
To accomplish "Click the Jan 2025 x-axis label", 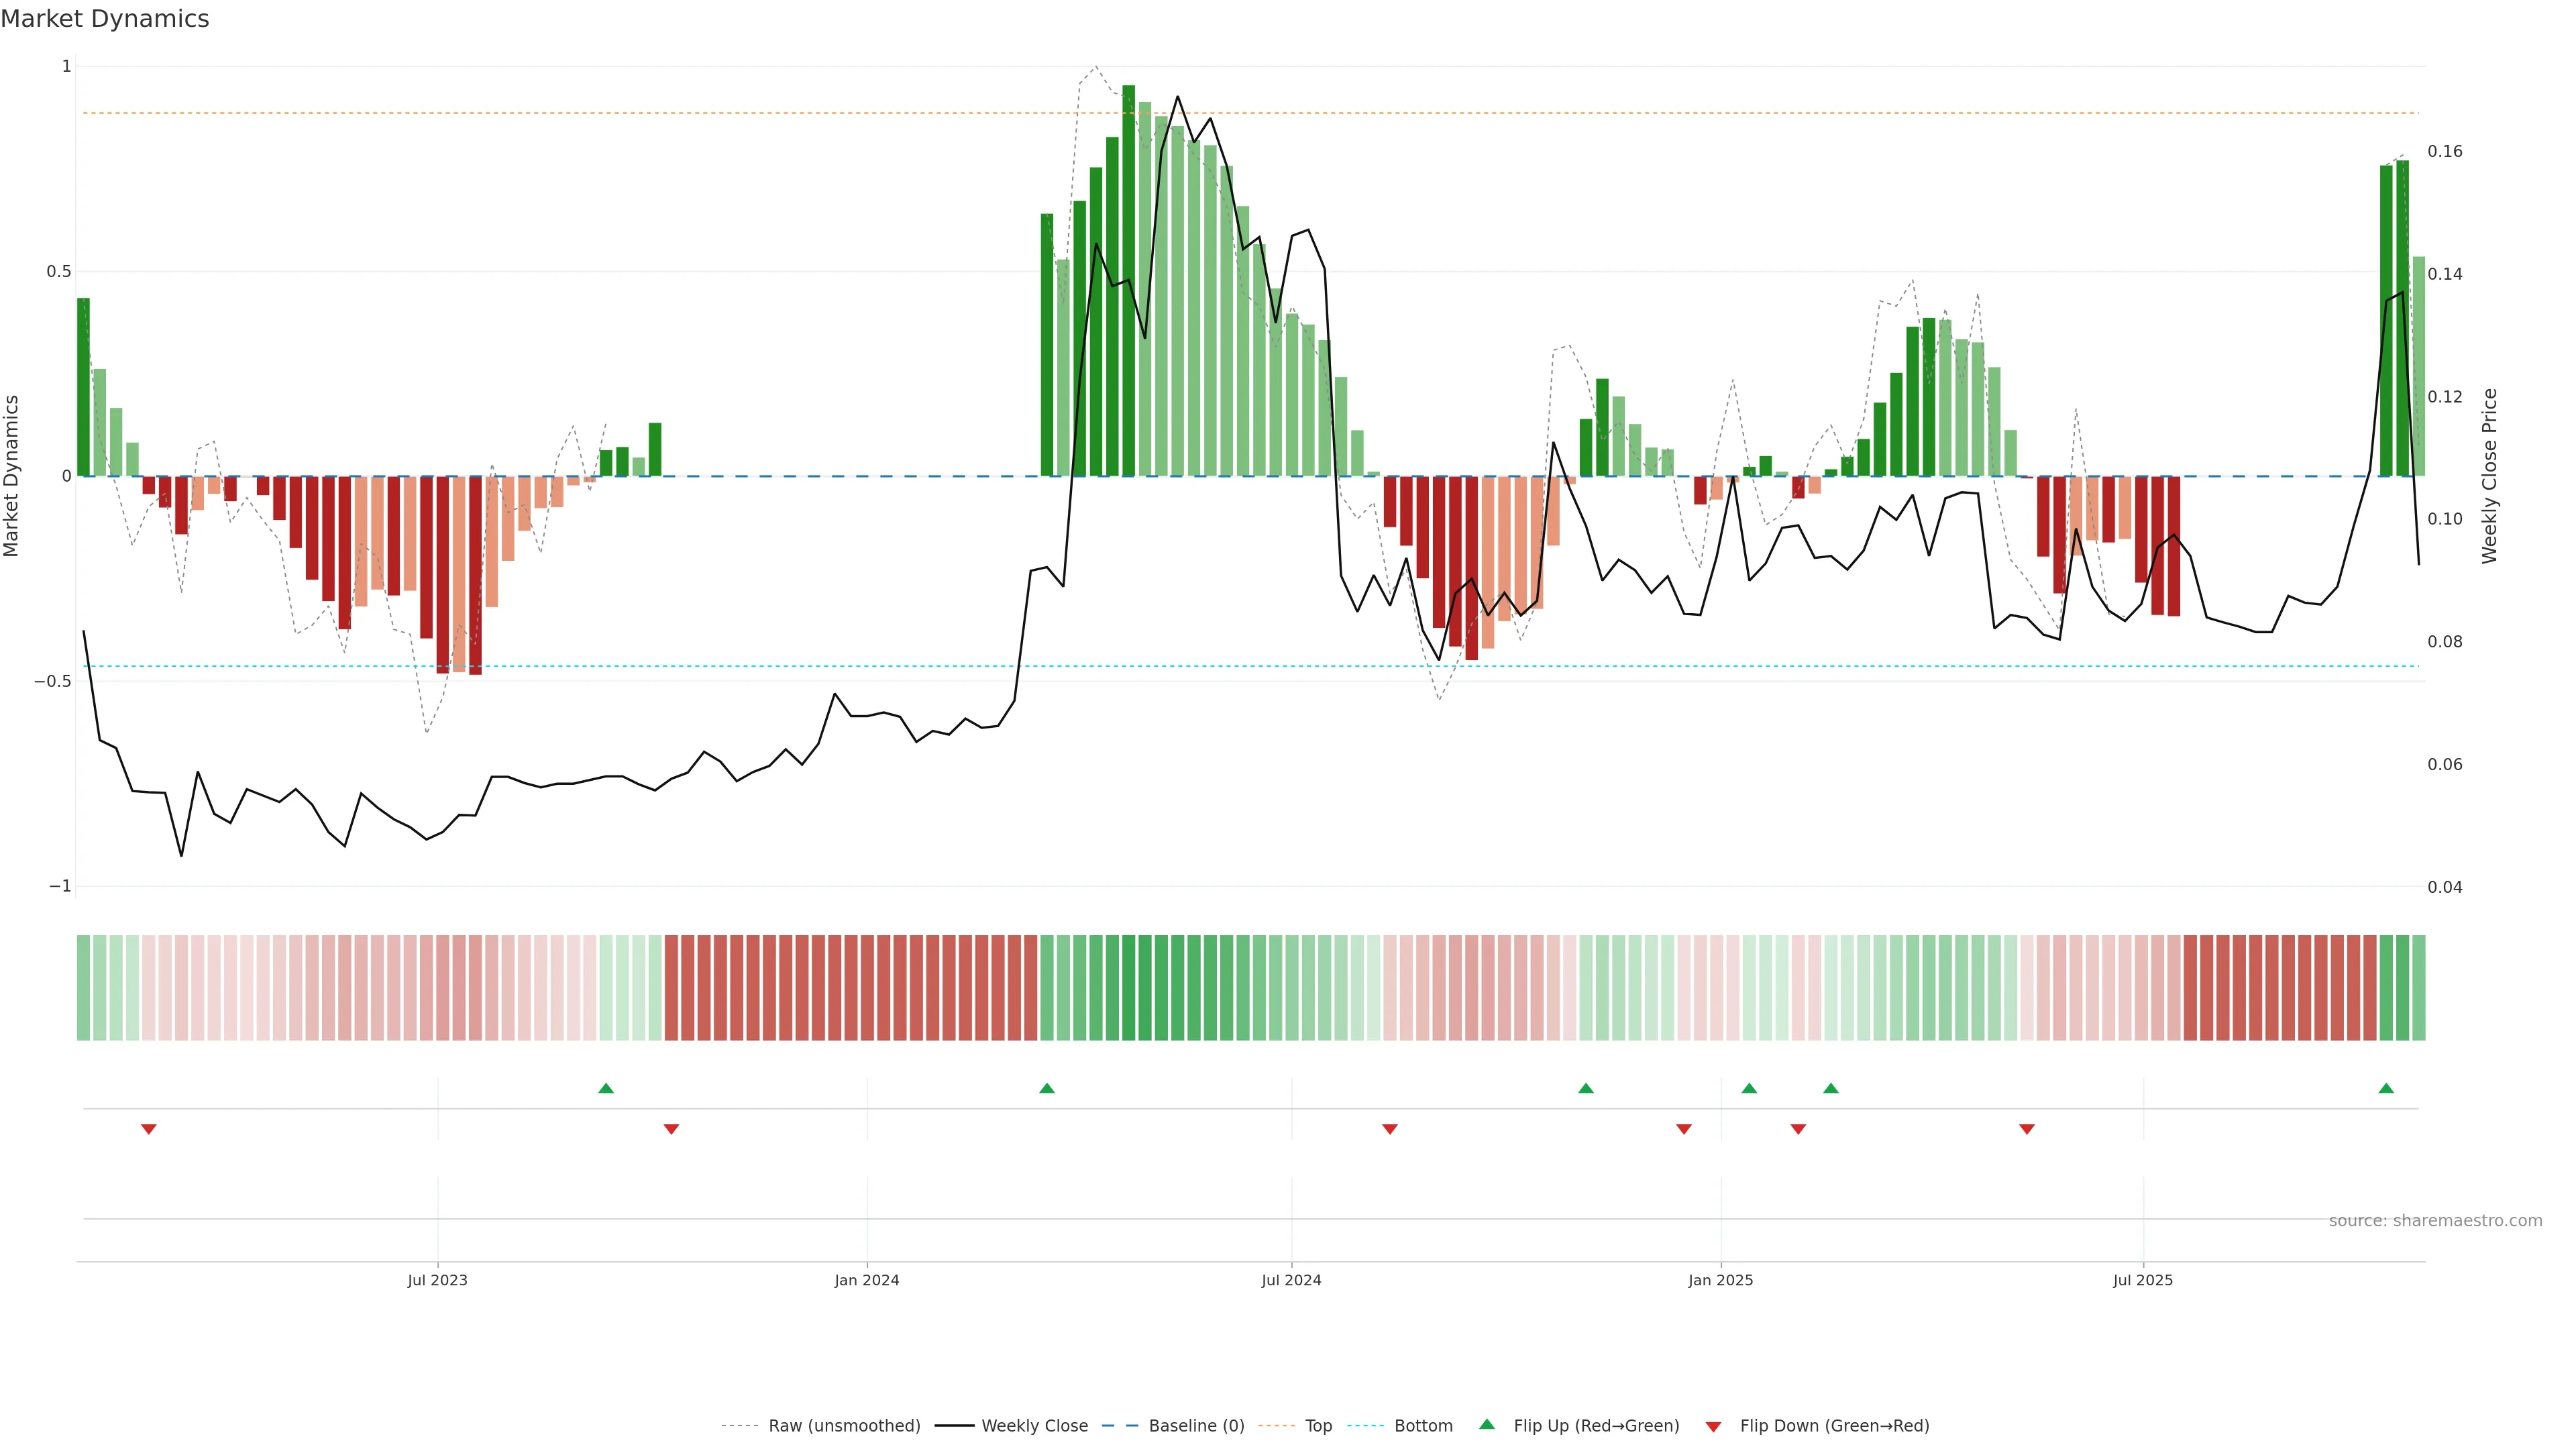I will point(1720,1280).
